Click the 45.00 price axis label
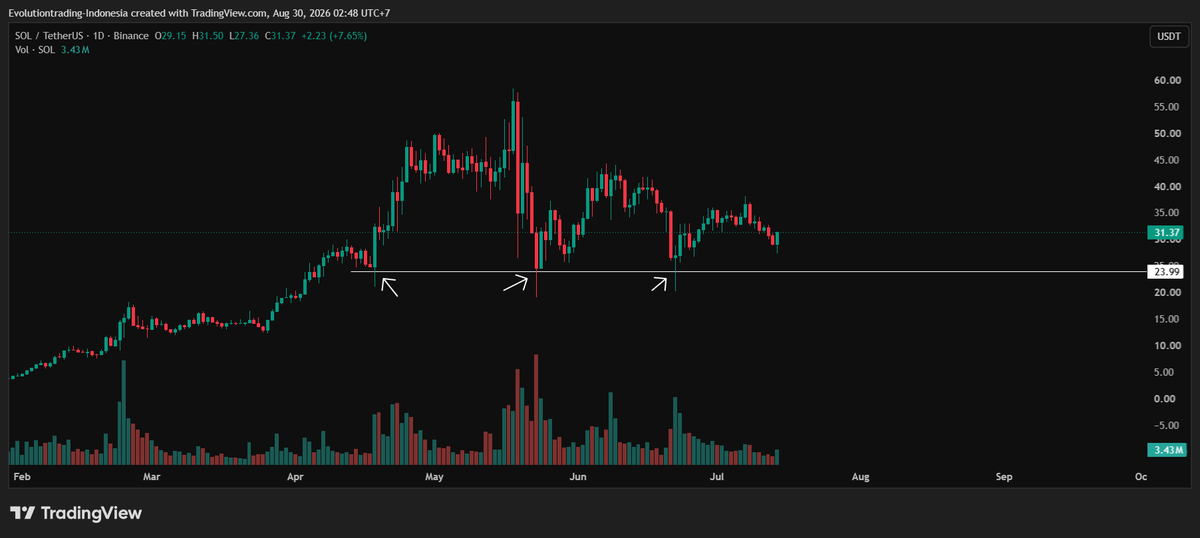Image resolution: width=1200 pixels, height=538 pixels. click(x=1168, y=160)
